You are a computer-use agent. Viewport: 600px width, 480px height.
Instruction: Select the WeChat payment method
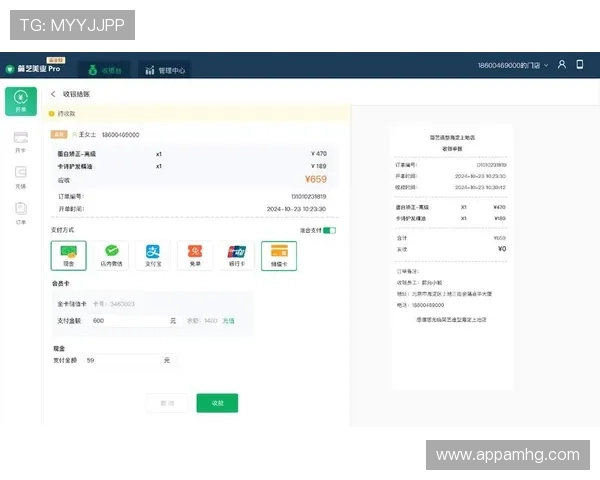(x=111, y=255)
